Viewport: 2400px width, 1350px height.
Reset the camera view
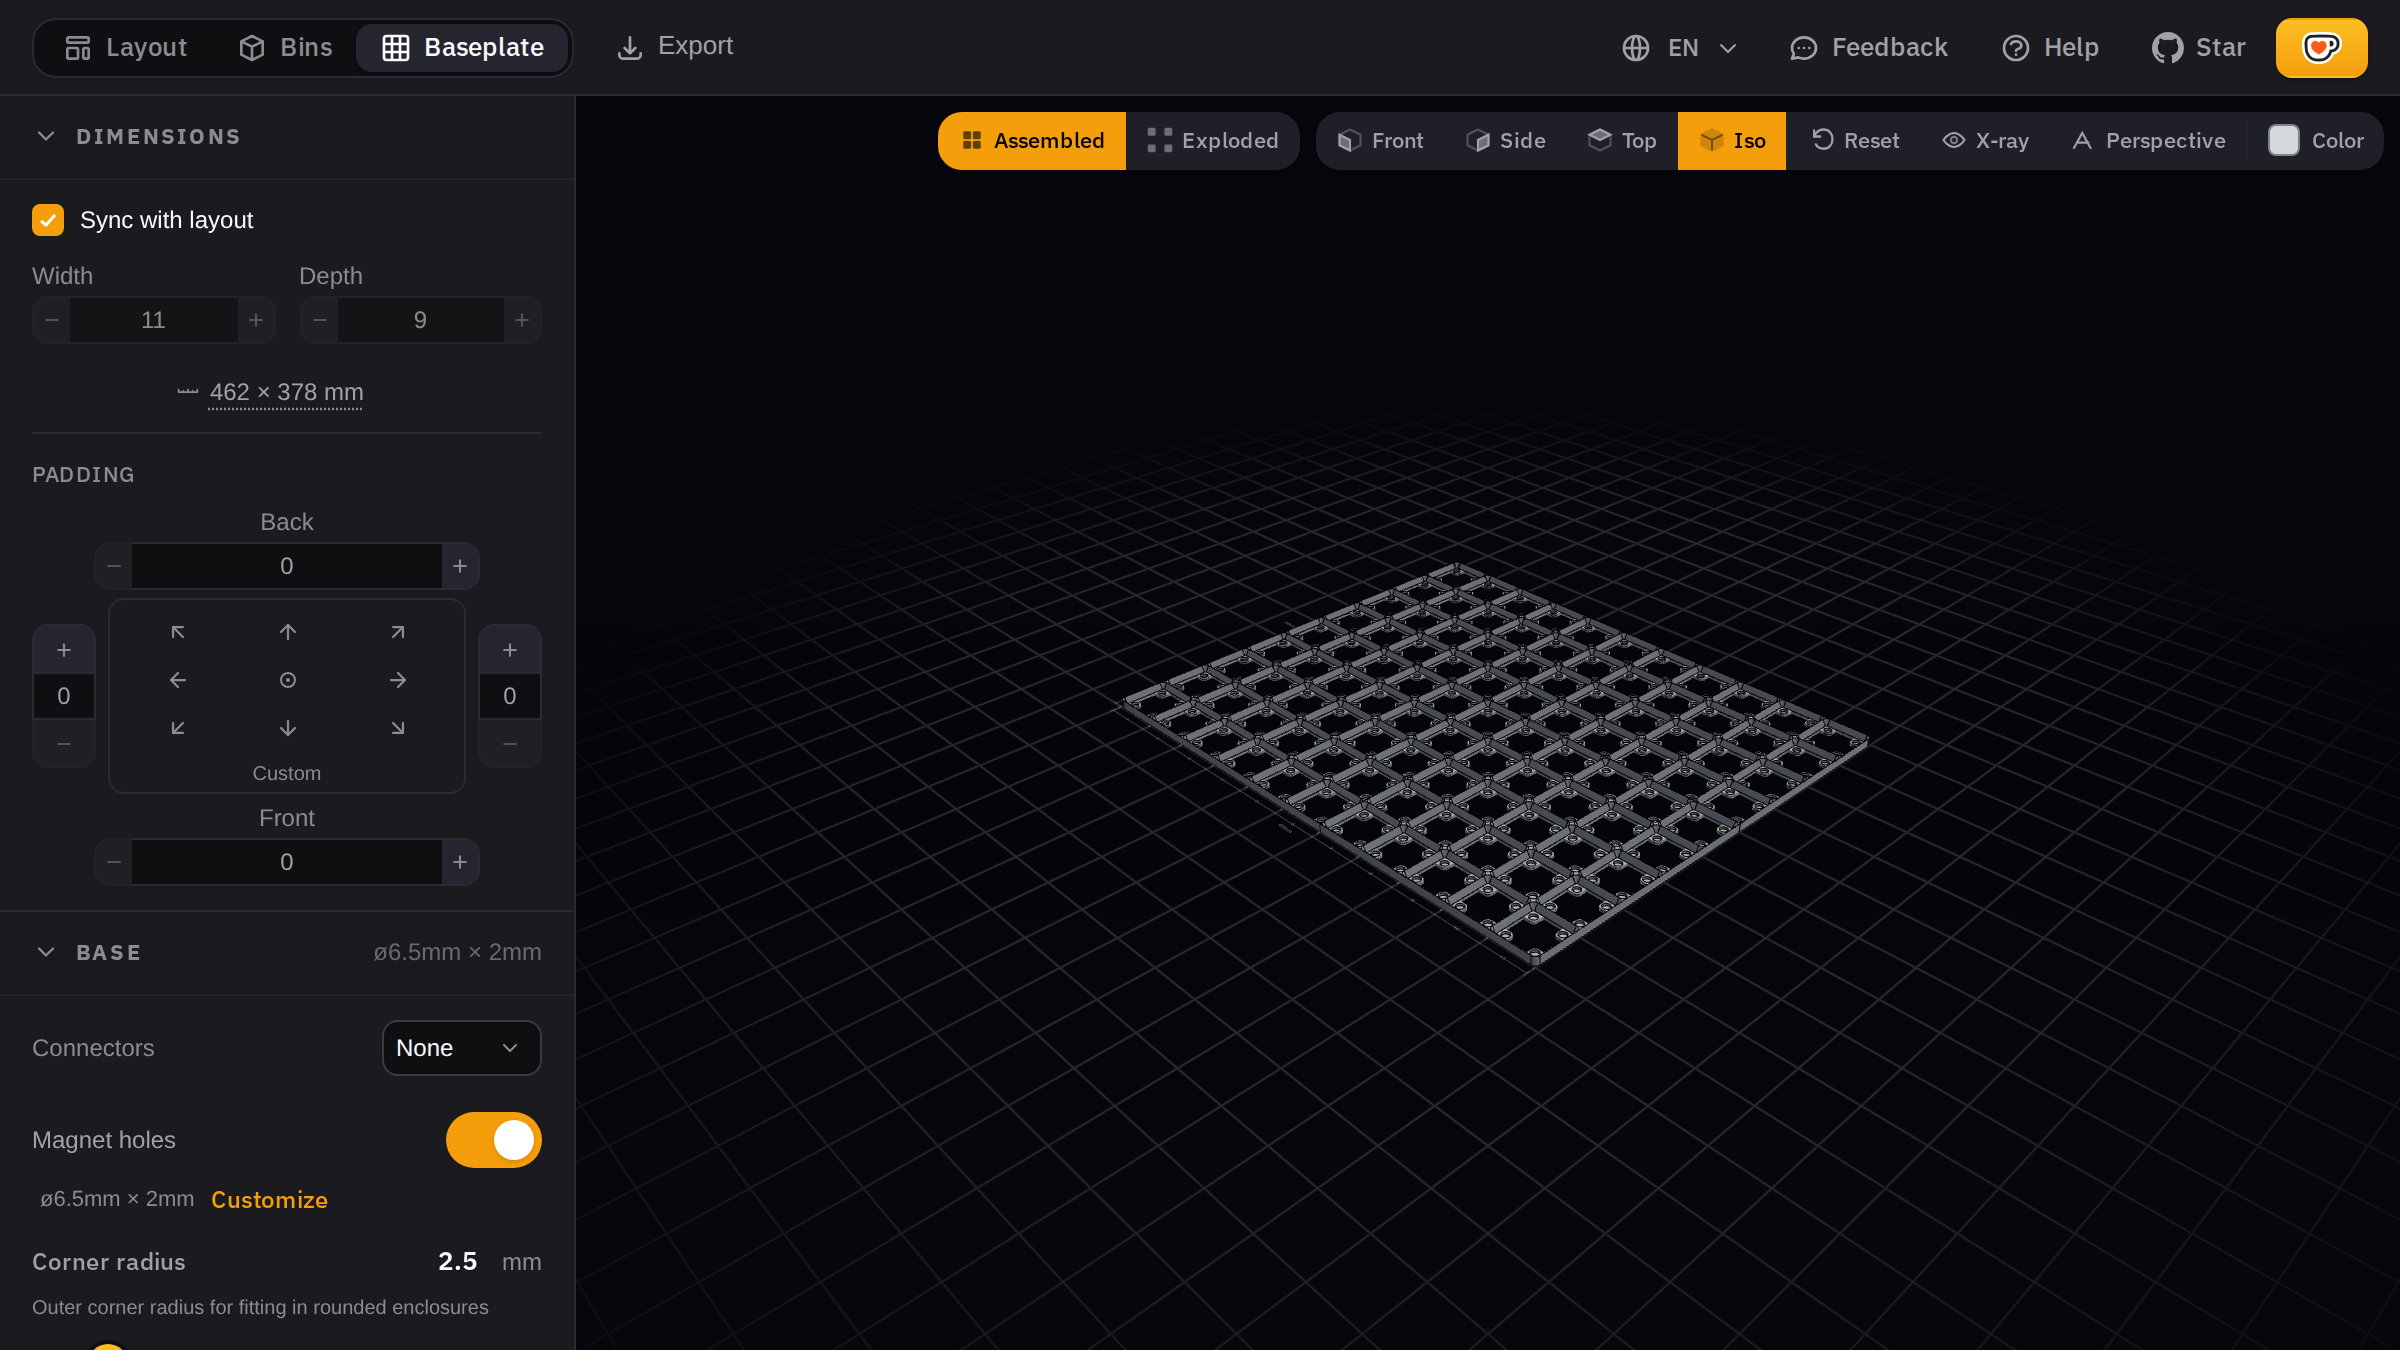[x=1856, y=141]
